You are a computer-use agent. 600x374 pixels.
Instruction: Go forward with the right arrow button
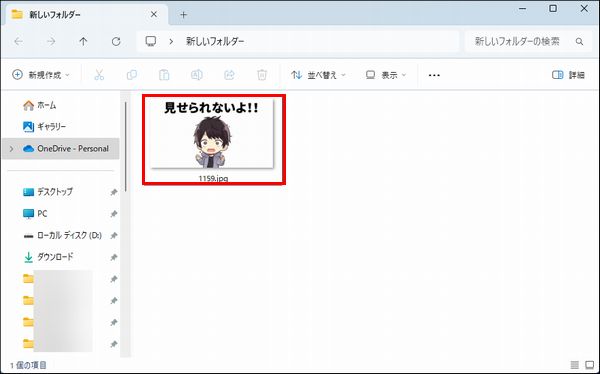[x=51, y=41]
